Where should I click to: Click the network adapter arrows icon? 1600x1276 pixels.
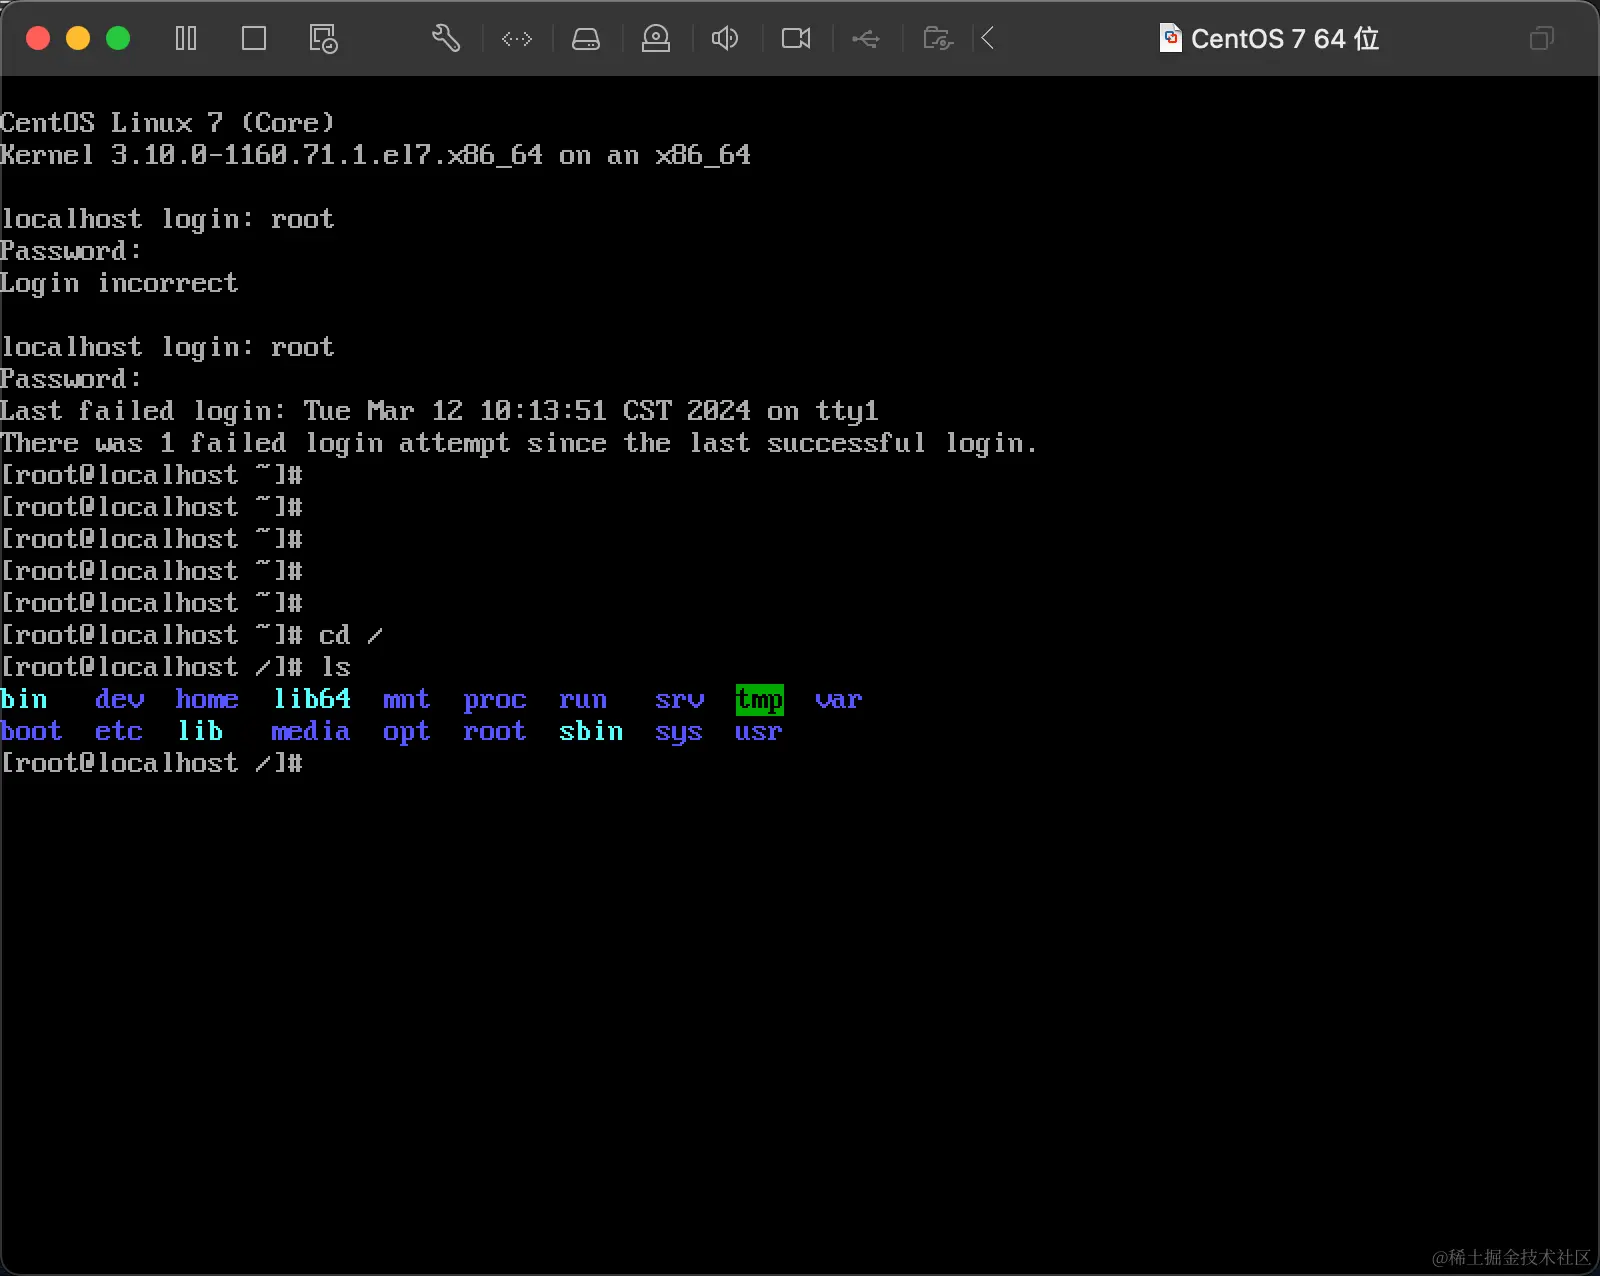coord(517,39)
